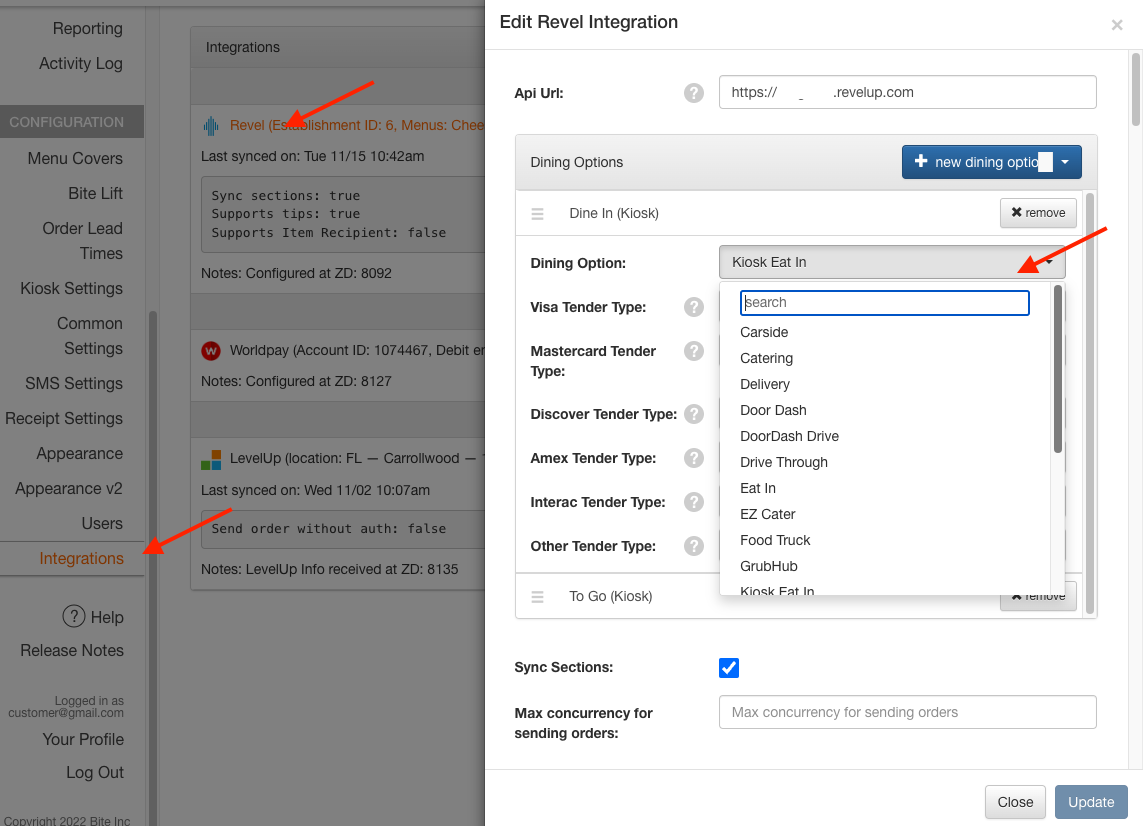
Task: Open Kiosk Settings in the sidebar
Action: point(71,289)
